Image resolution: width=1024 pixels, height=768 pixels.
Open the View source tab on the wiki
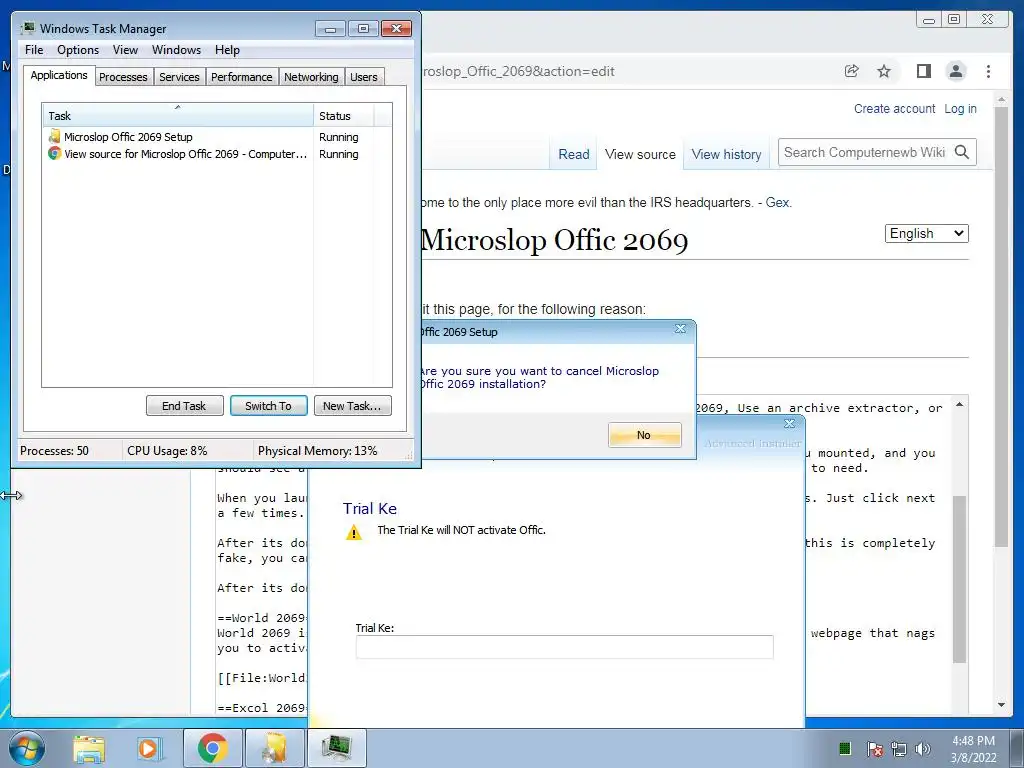tap(640, 155)
